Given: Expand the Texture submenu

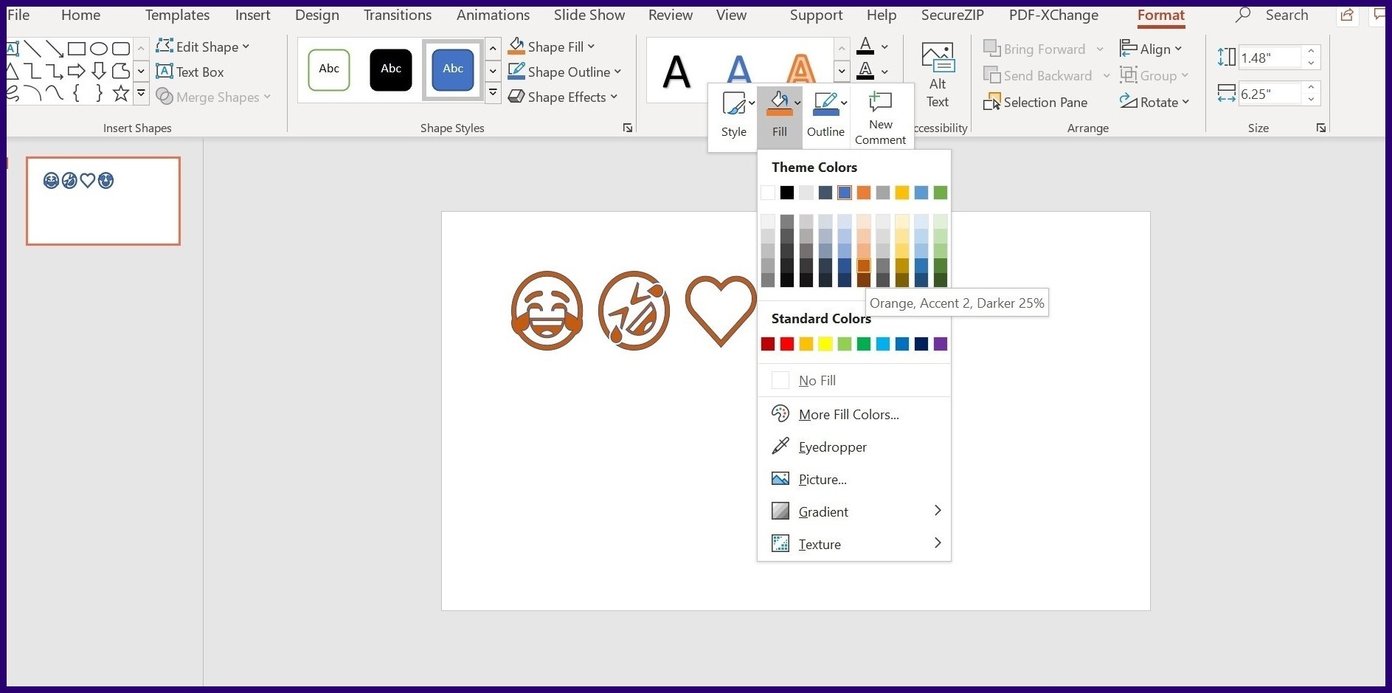Looking at the screenshot, I should (x=854, y=544).
